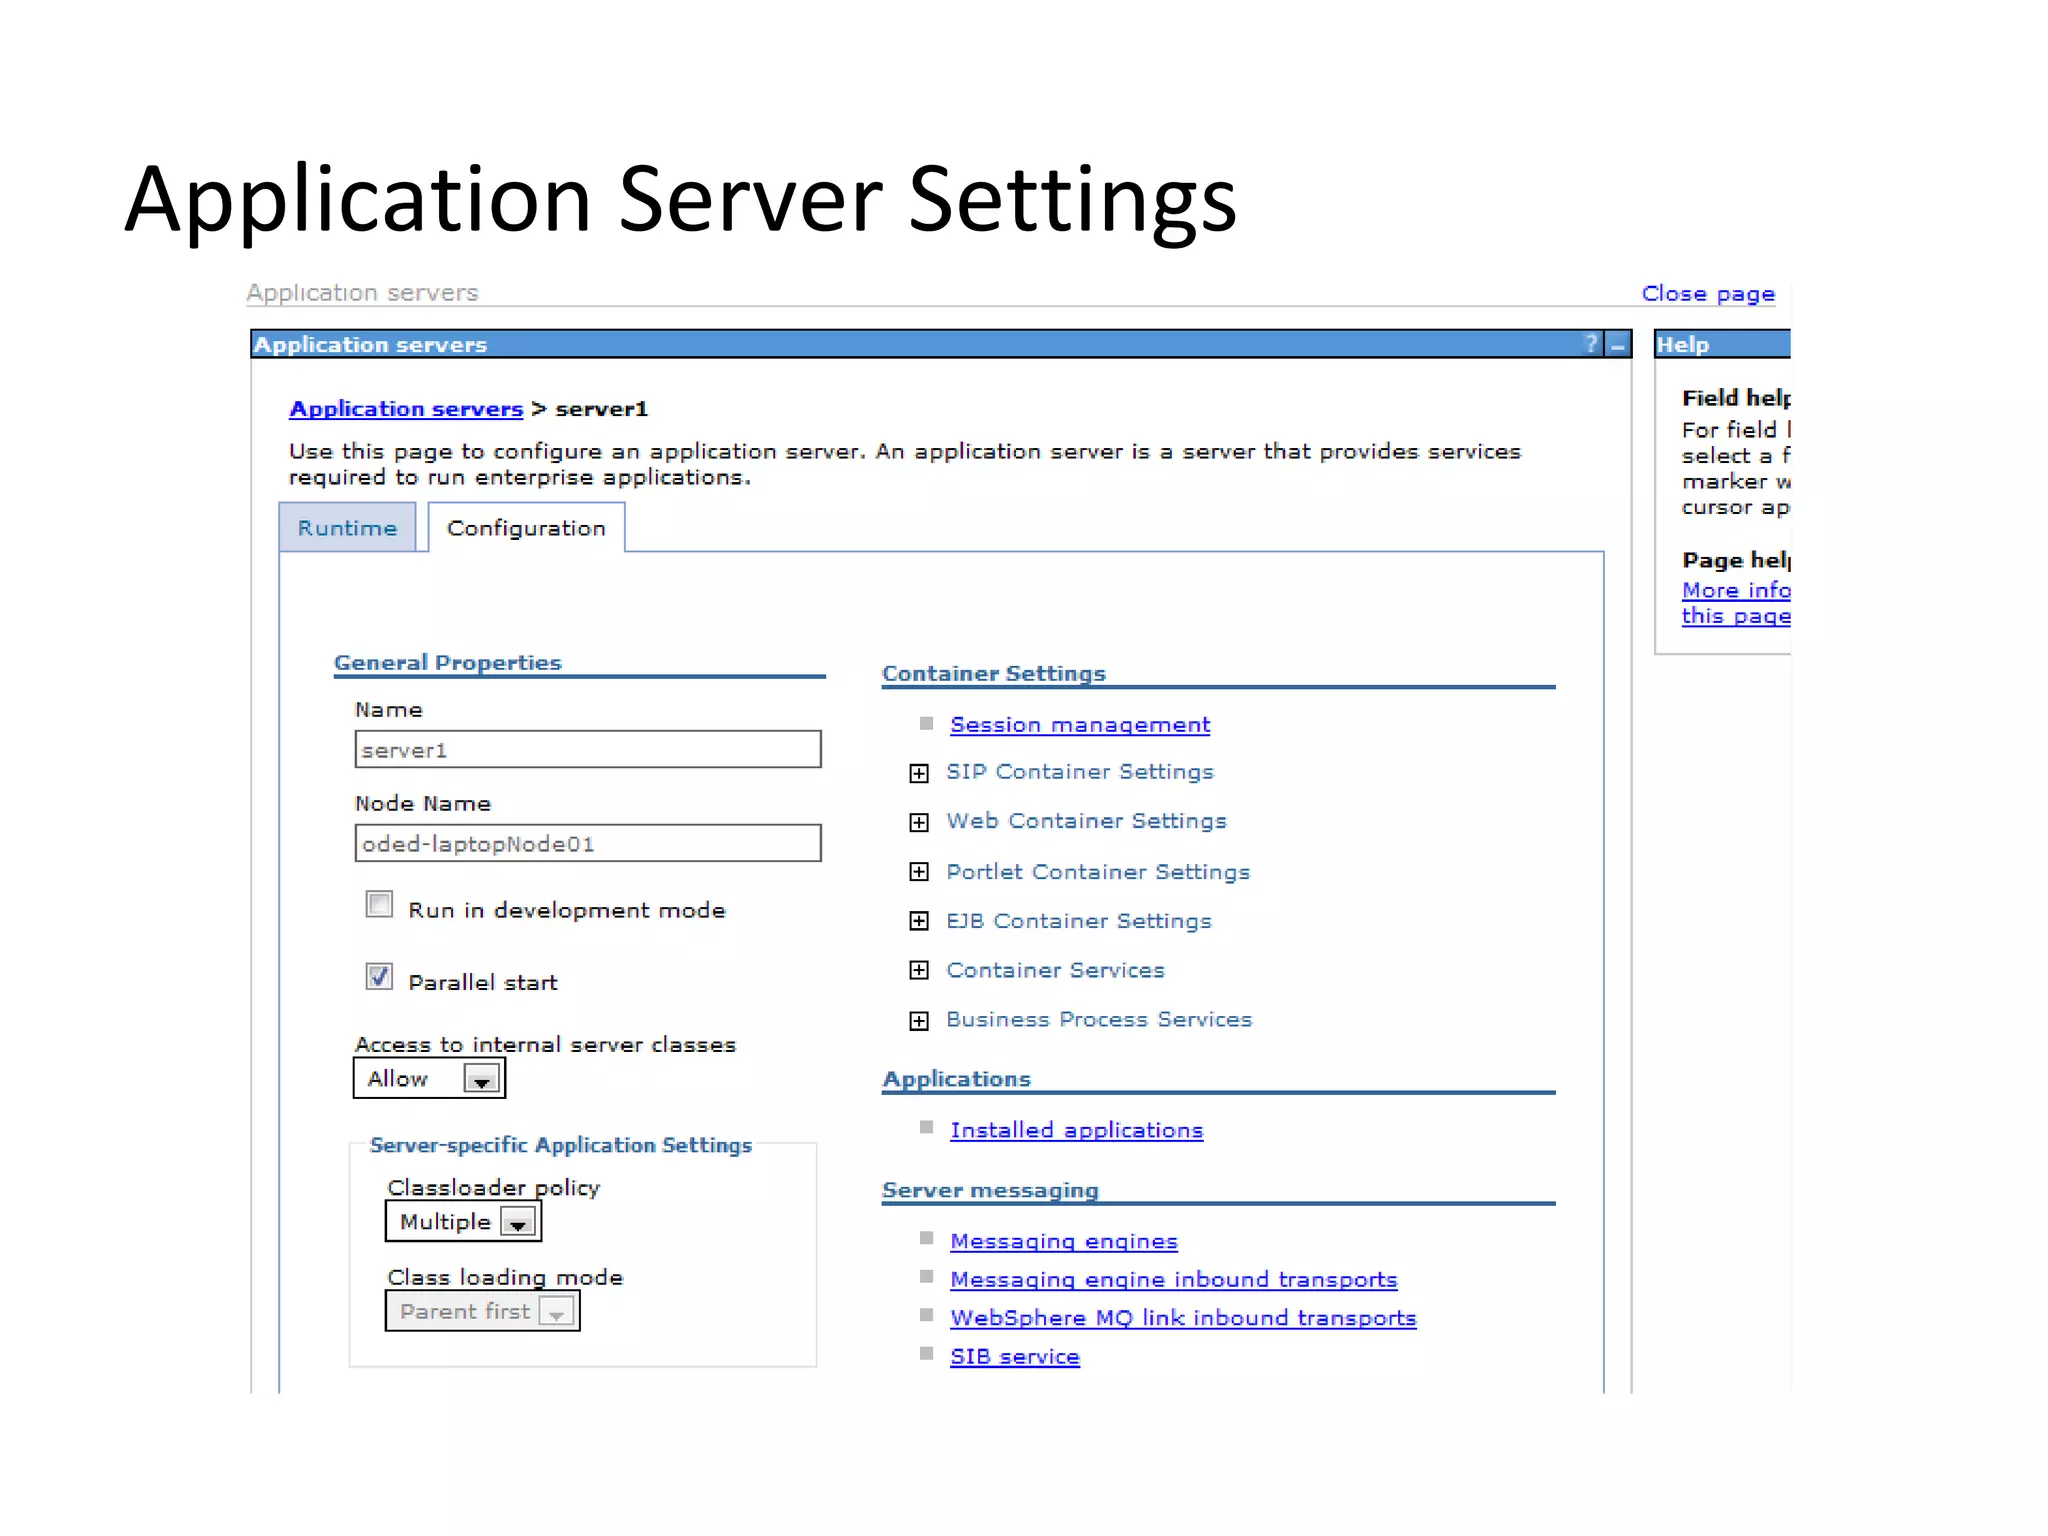This screenshot has width=2048, height=1536.
Task: Expand Portlet Container Settings
Action: (x=919, y=872)
